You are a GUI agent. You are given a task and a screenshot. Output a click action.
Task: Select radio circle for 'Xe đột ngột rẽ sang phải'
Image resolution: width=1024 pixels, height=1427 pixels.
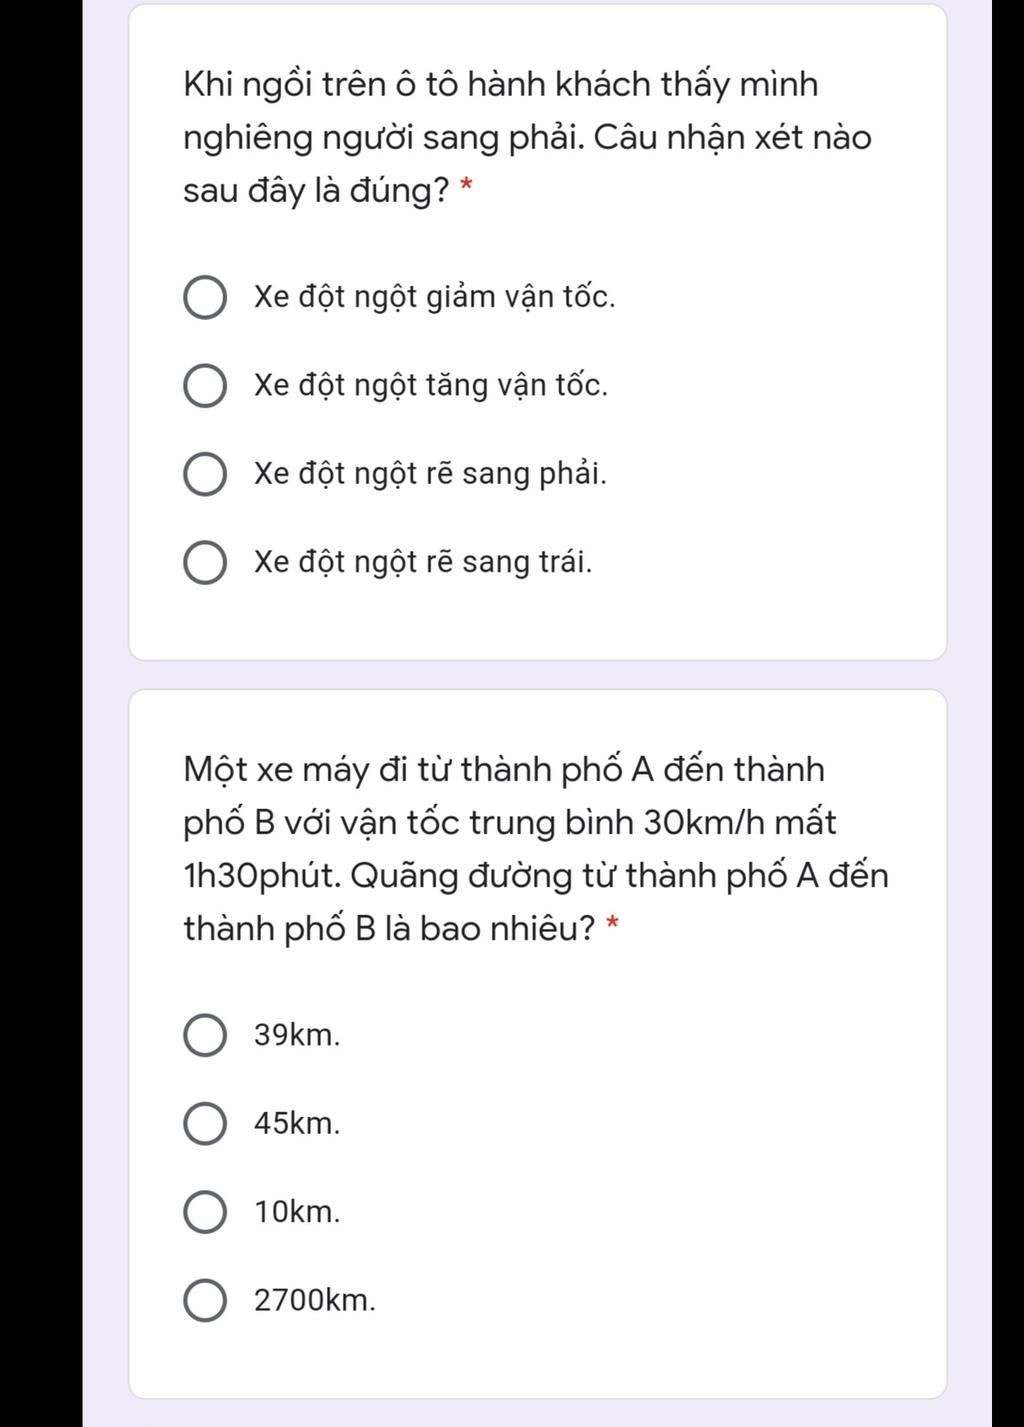click(x=206, y=474)
